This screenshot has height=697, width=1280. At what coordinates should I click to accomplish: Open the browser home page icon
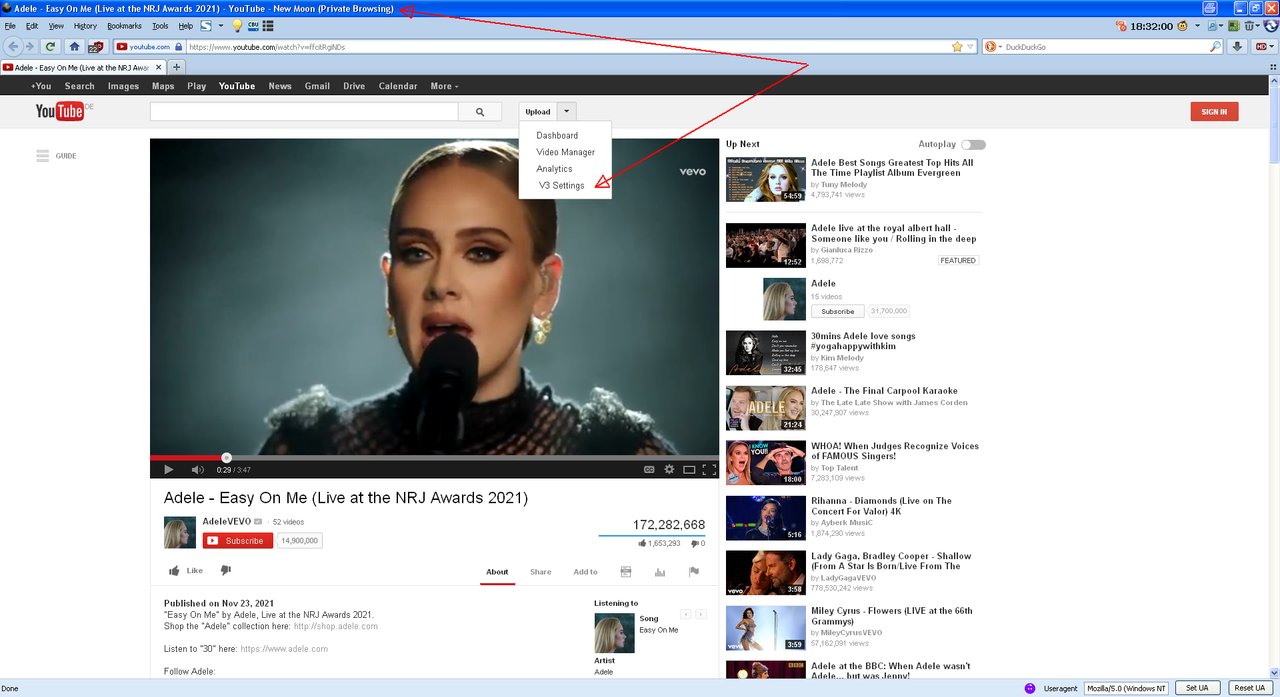click(74, 46)
